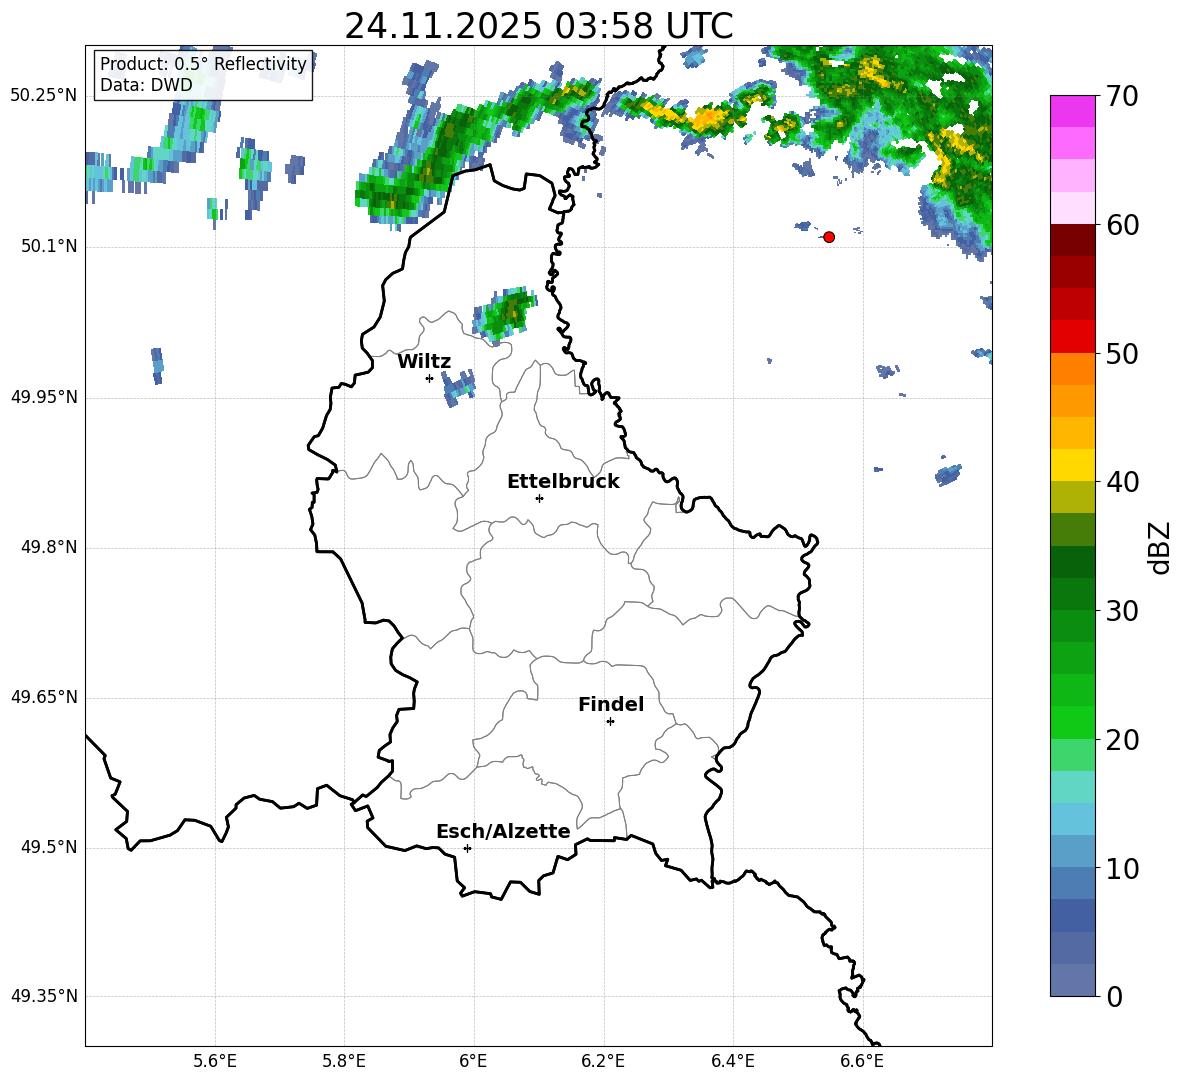Image resolution: width=1184 pixels, height=1081 pixels.
Task: Click the 5.8°E longitude label
Action: pos(344,1061)
